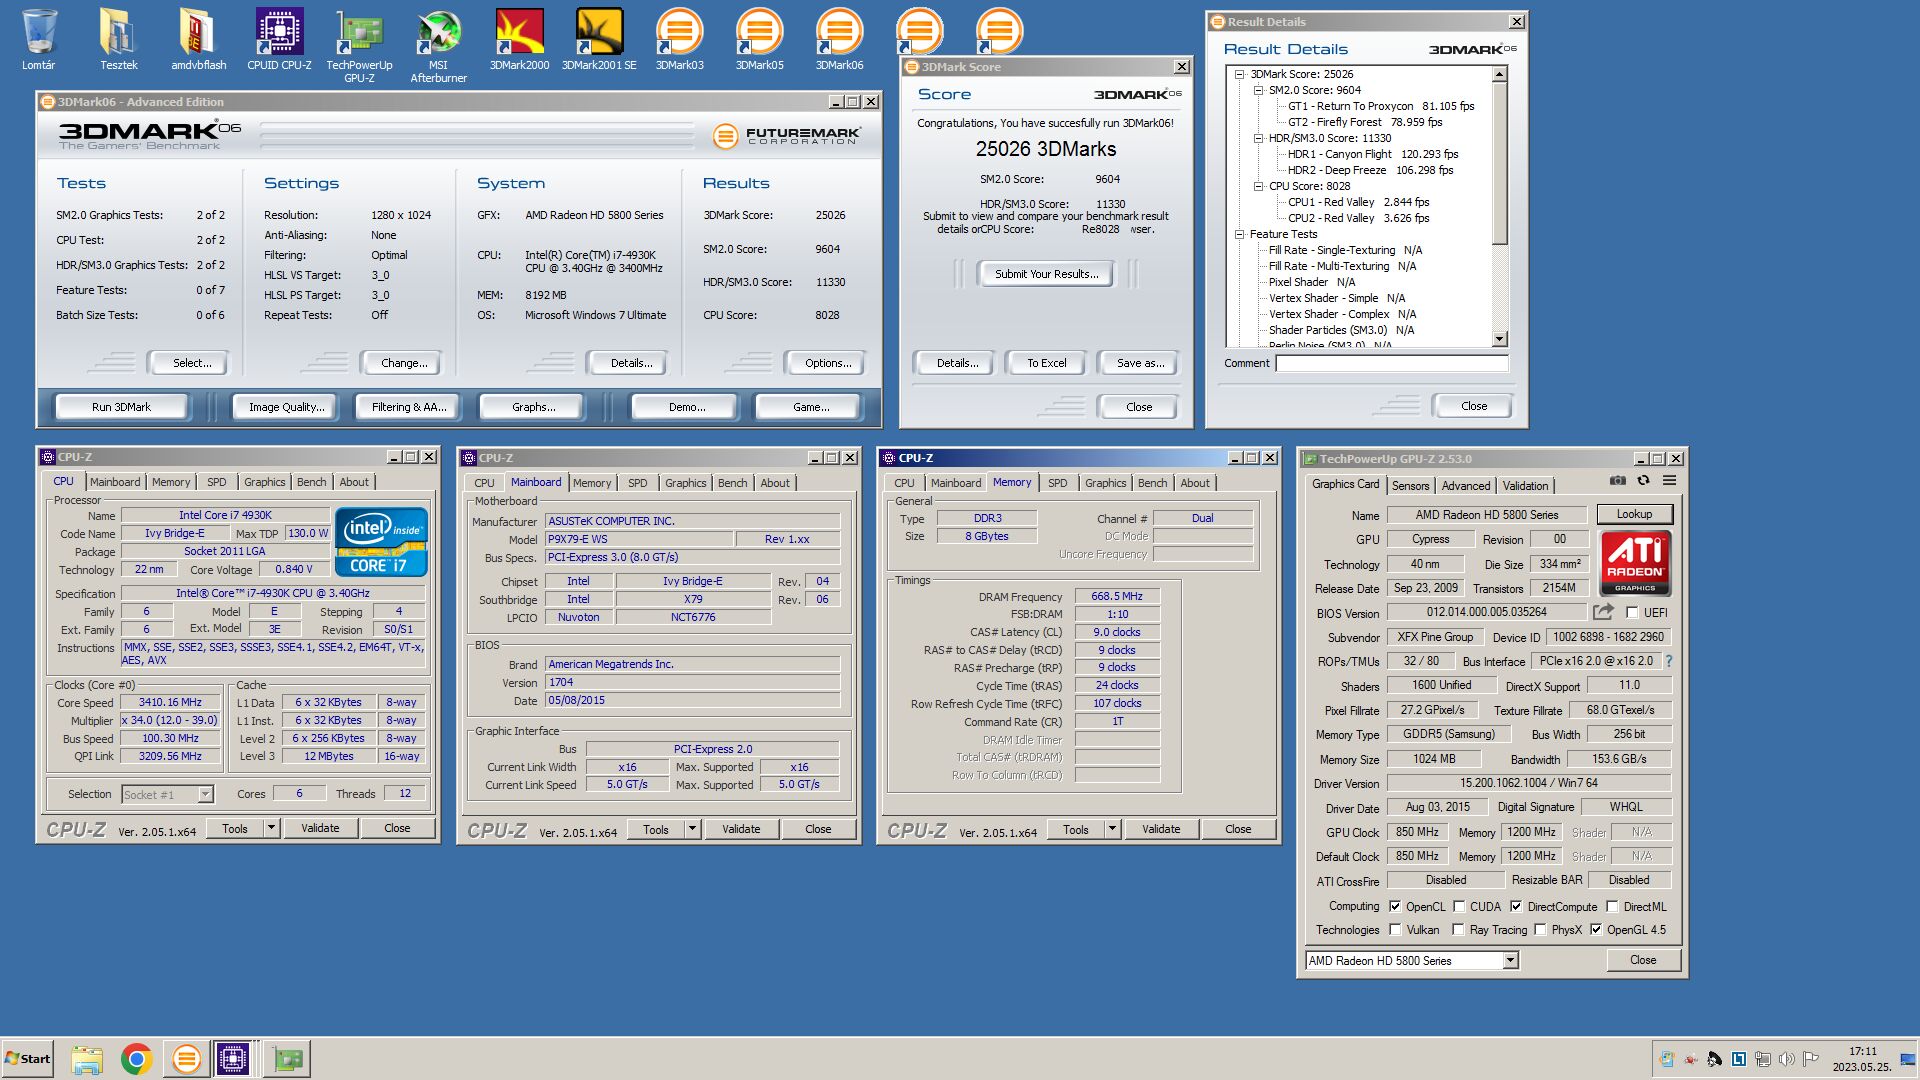Click the network tray icon
The image size is (1920, 1080).
pyautogui.click(x=1762, y=1058)
